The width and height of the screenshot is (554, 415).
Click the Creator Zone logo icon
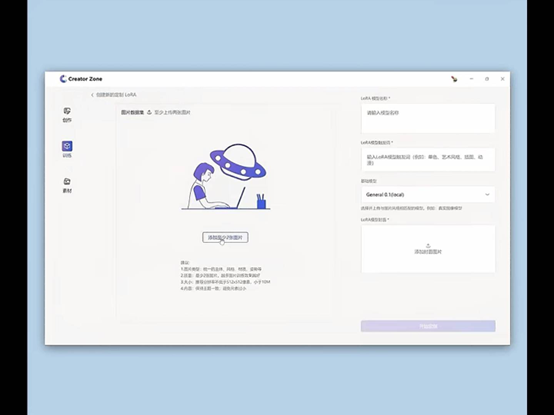[x=63, y=79]
